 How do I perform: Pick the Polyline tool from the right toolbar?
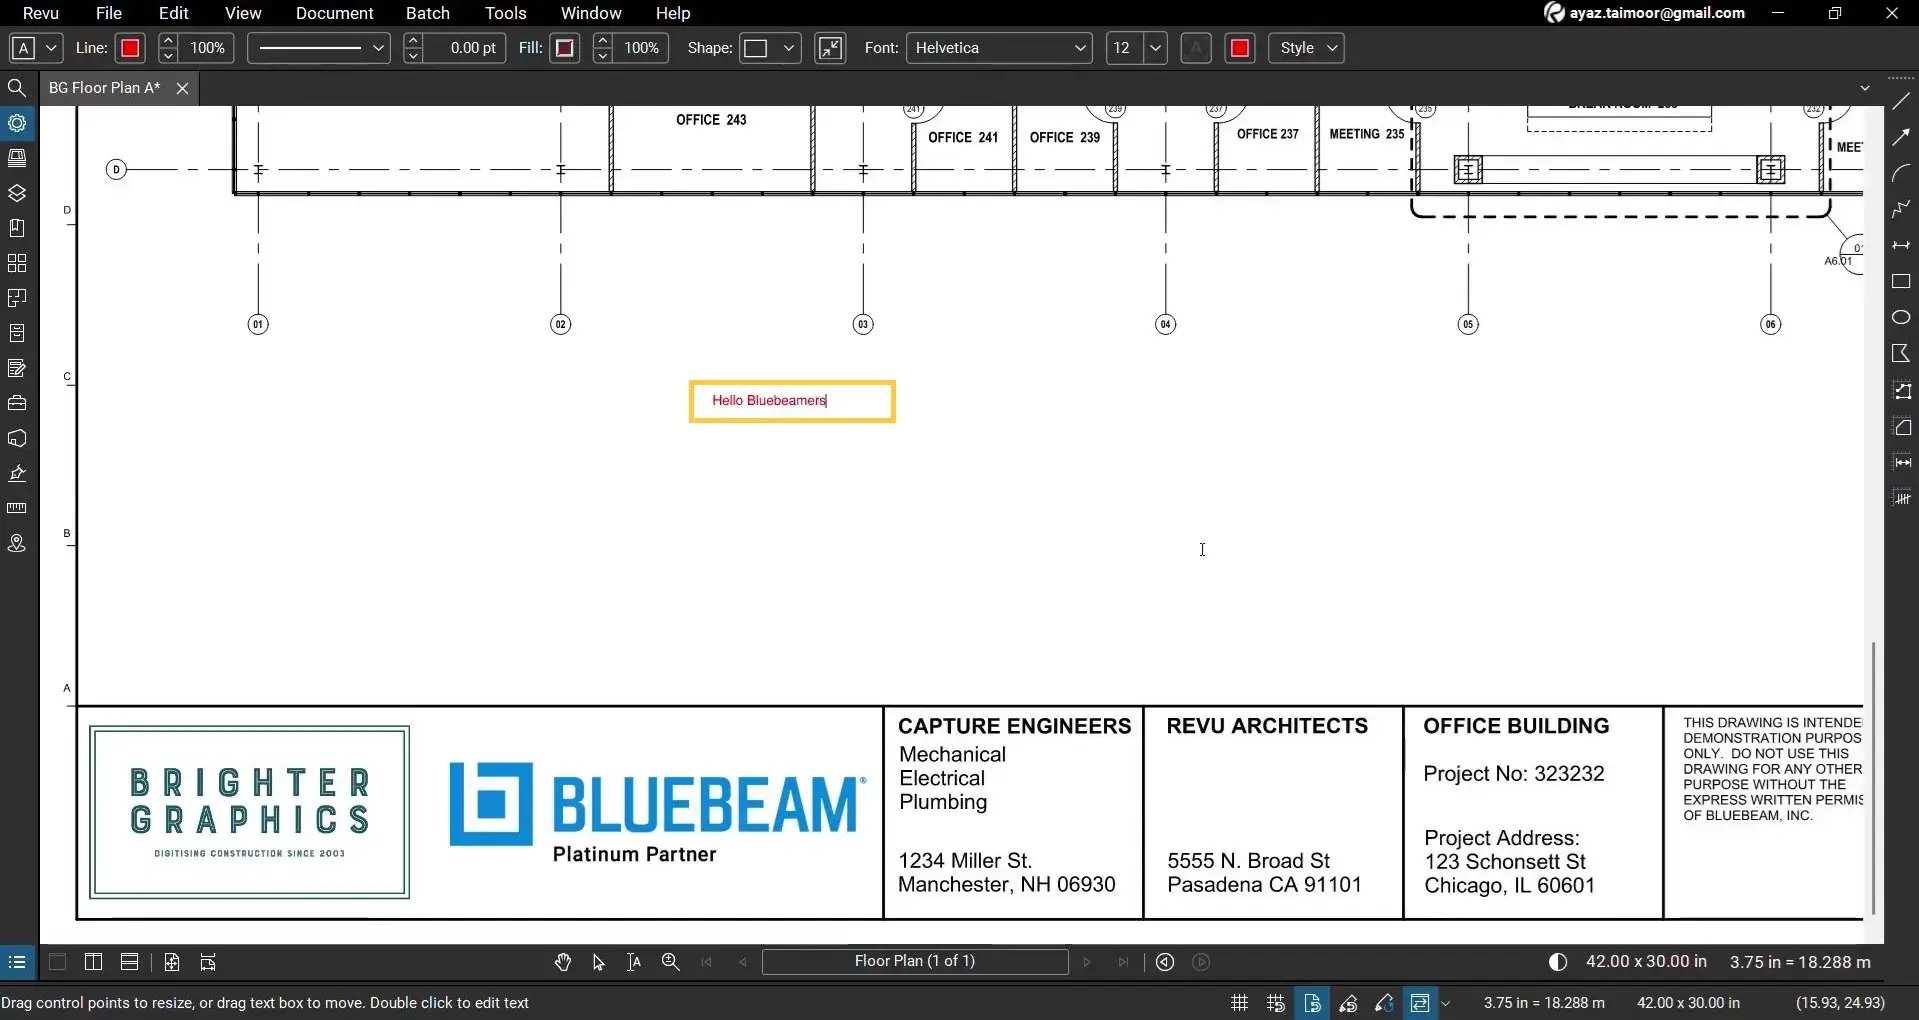[1901, 209]
